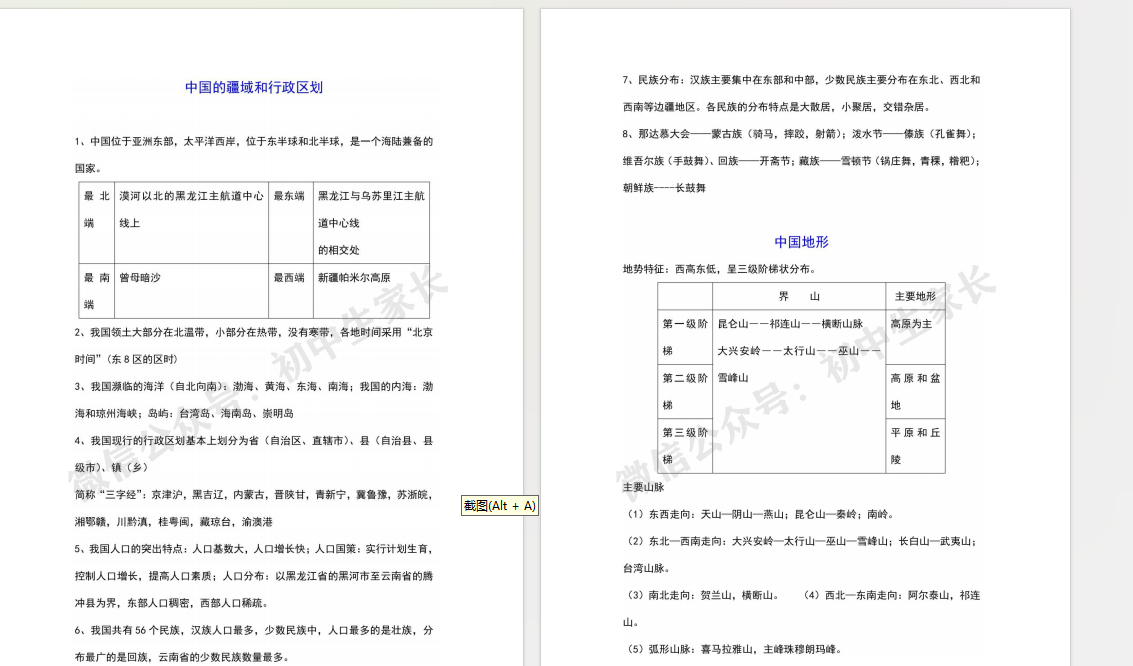Click the line starting "（2）东北—西南走向"

pyautogui.click(x=801, y=541)
